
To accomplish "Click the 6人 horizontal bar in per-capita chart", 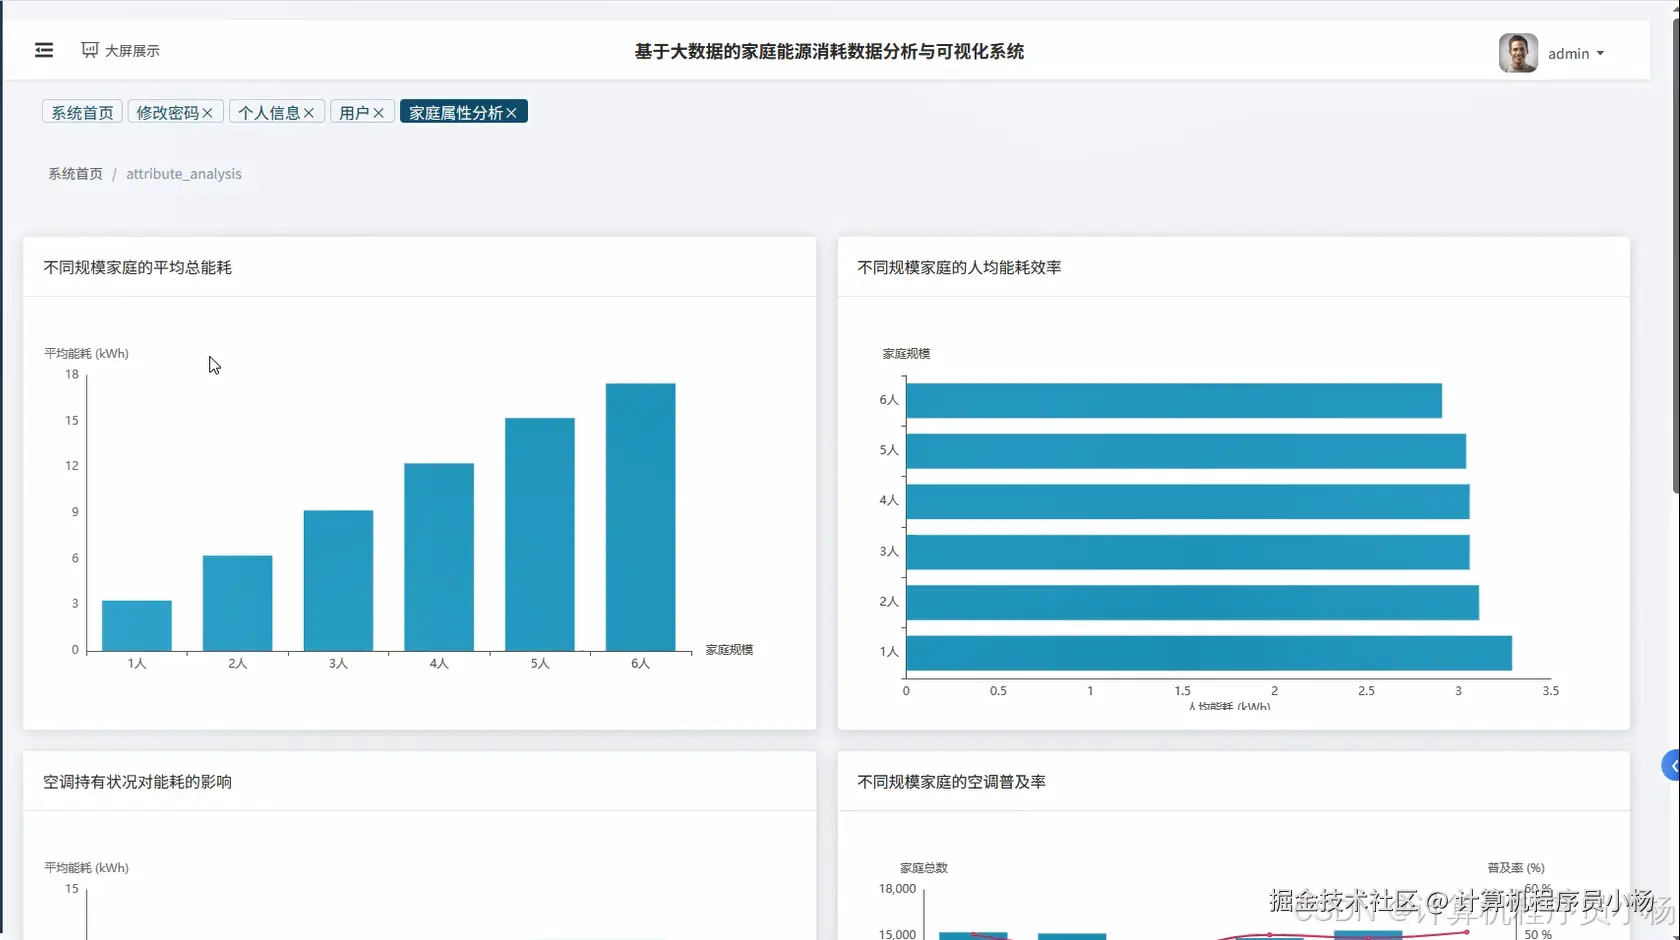I will click(x=1174, y=400).
